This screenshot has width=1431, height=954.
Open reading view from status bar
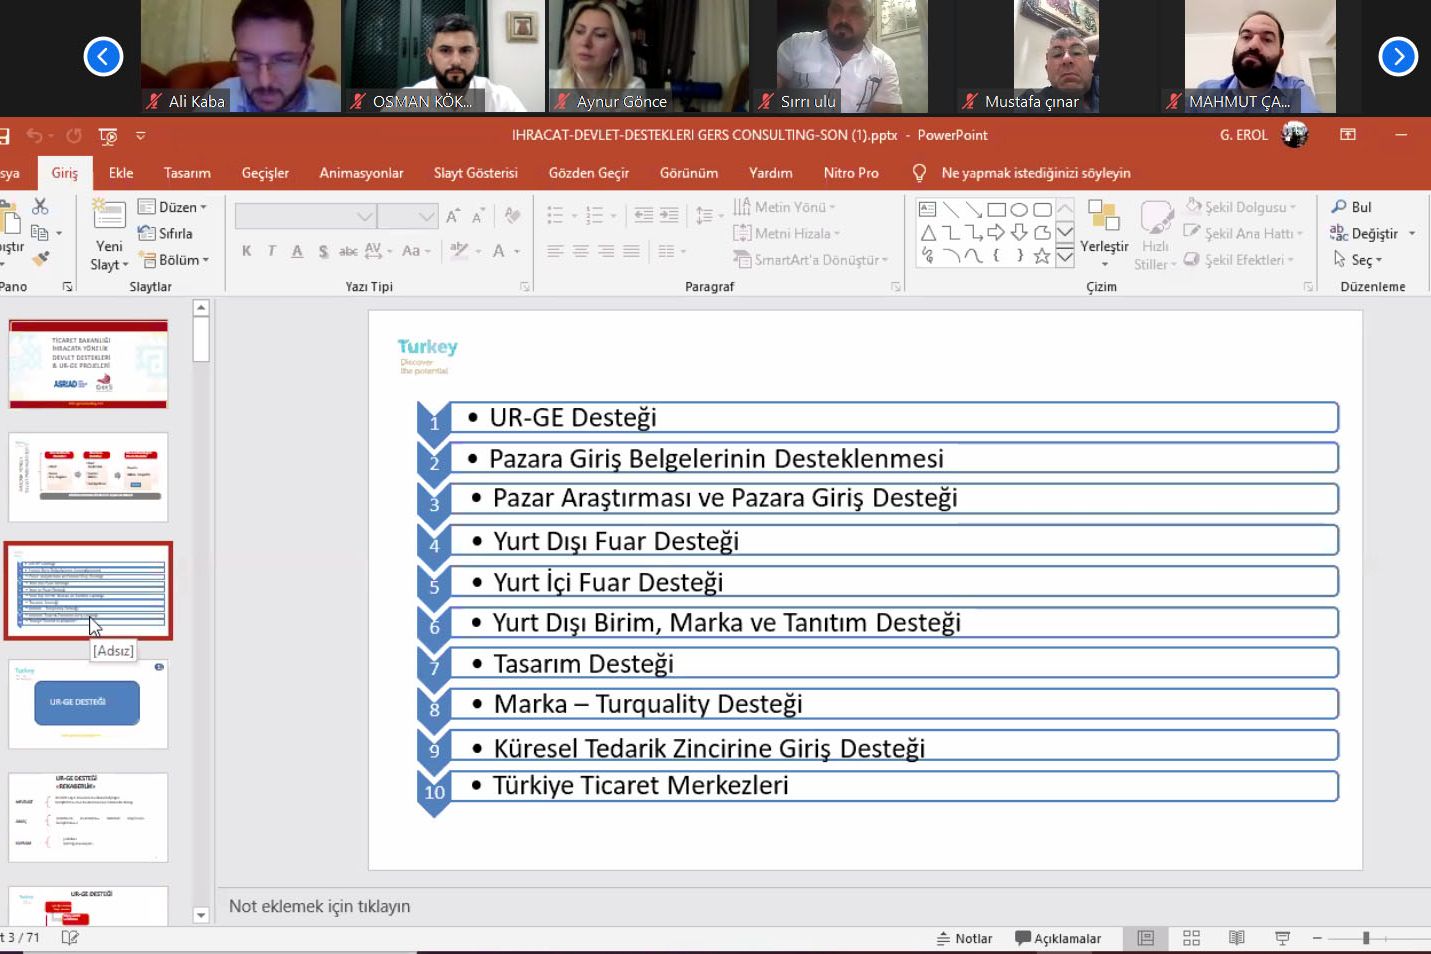coord(1237,938)
